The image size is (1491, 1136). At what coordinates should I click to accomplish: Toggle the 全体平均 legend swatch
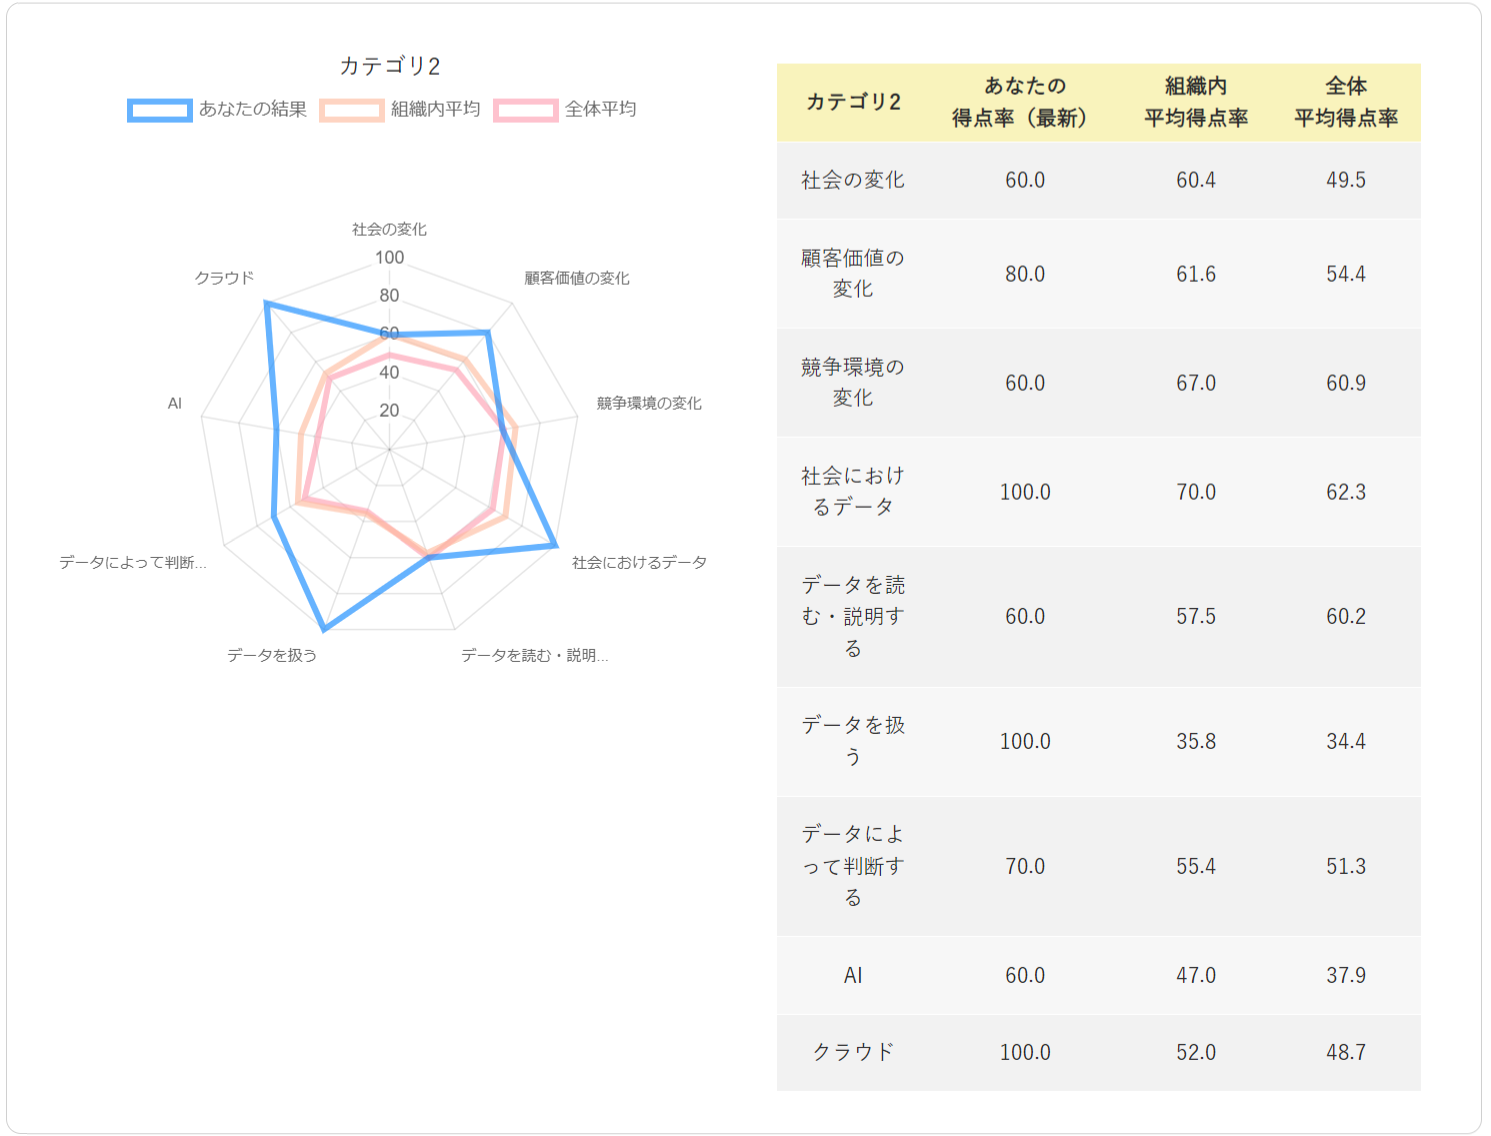(x=526, y=110)
